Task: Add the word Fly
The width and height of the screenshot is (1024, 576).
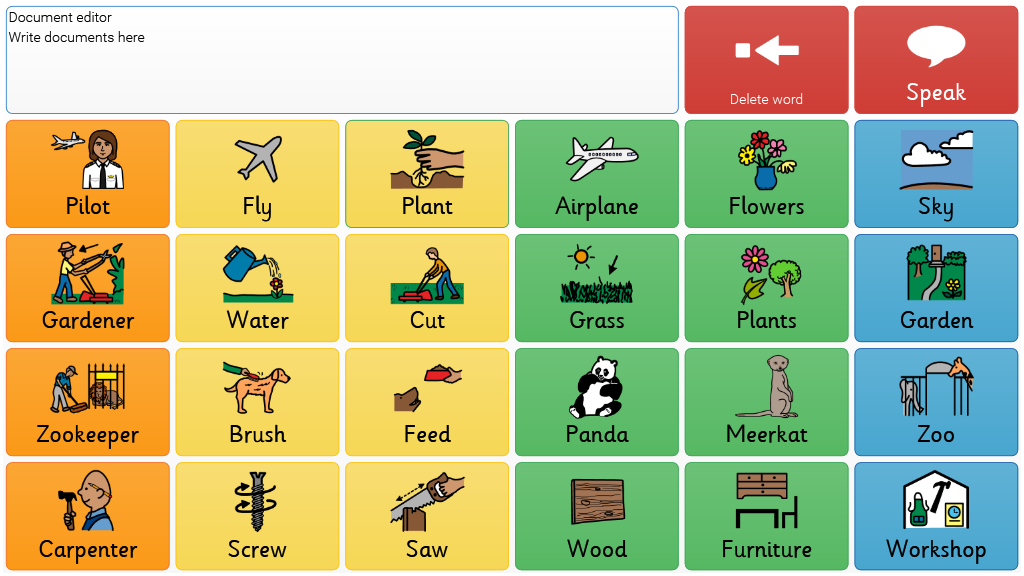Action: click(x=257, y=174)
